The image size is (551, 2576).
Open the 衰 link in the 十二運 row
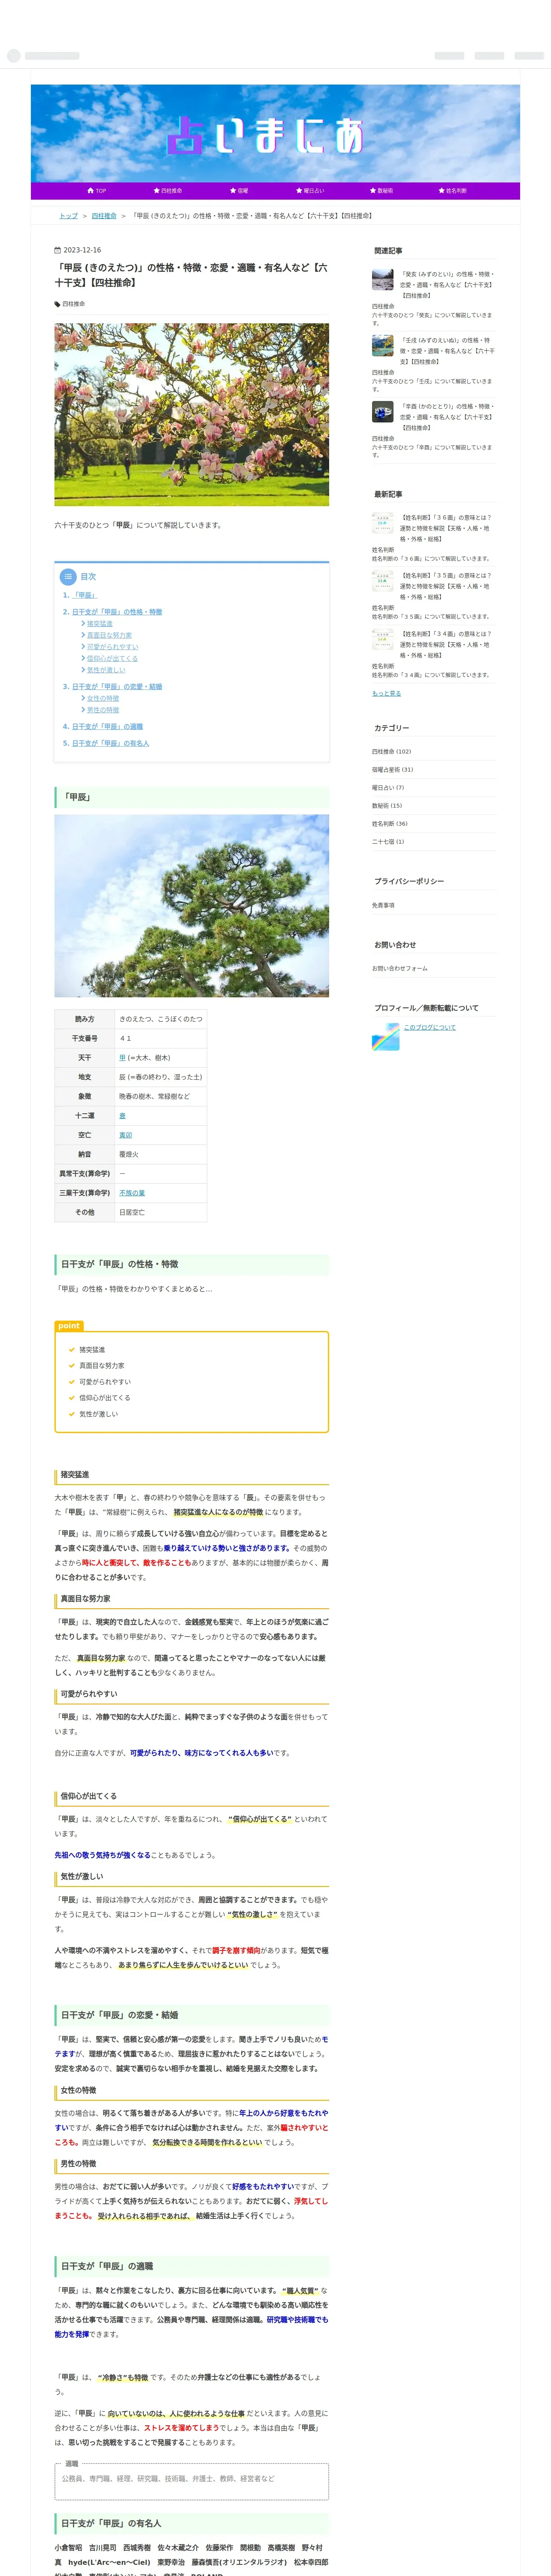pos(123,1116)
